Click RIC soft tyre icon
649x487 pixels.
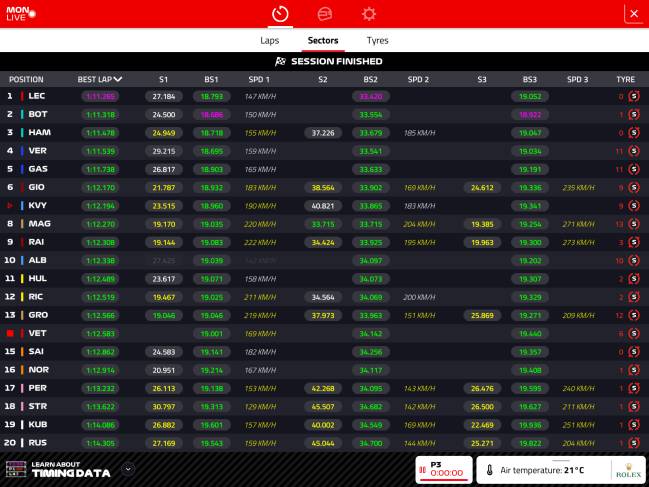(x=634, y=297)
